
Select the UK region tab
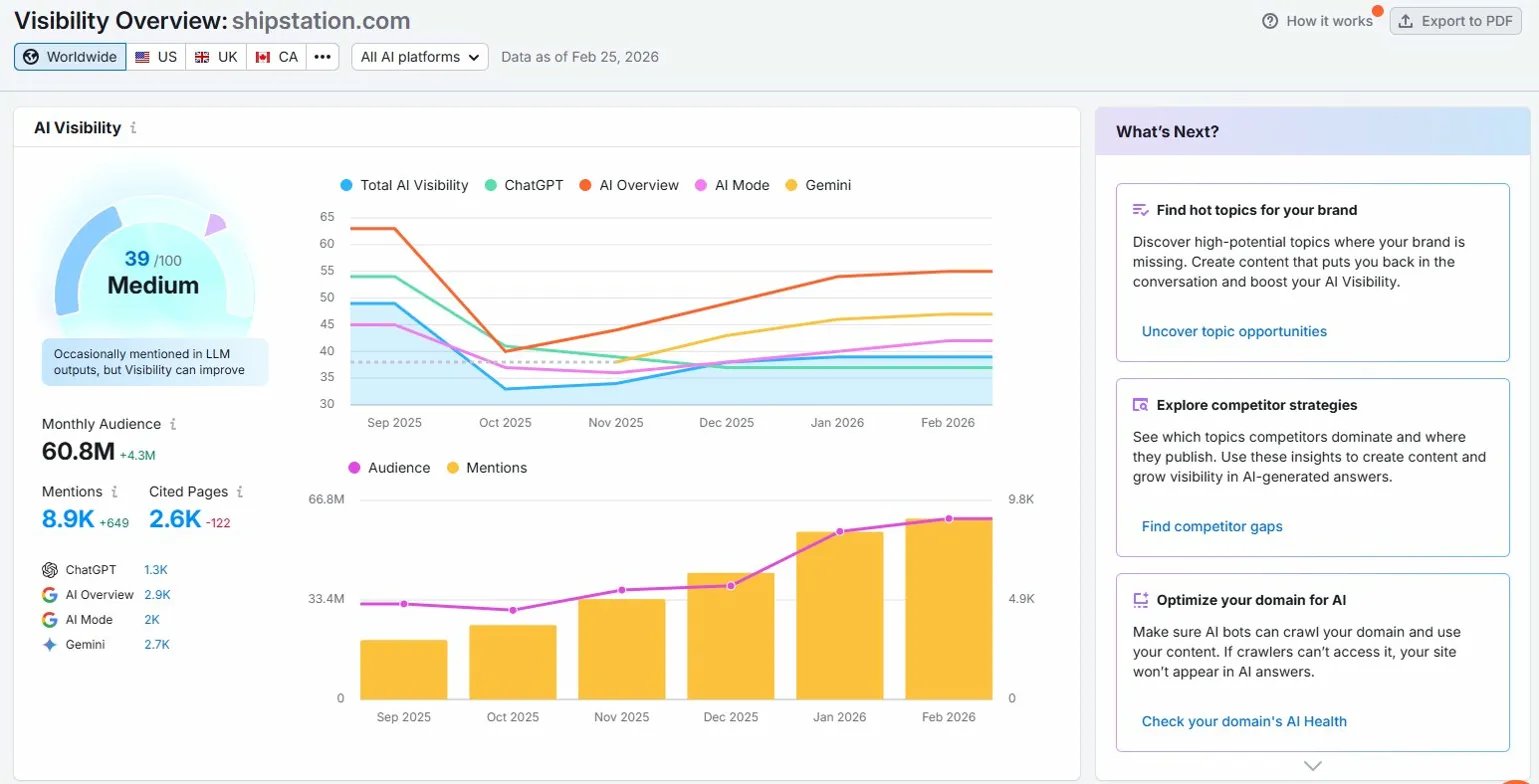[x=216, y=57]
